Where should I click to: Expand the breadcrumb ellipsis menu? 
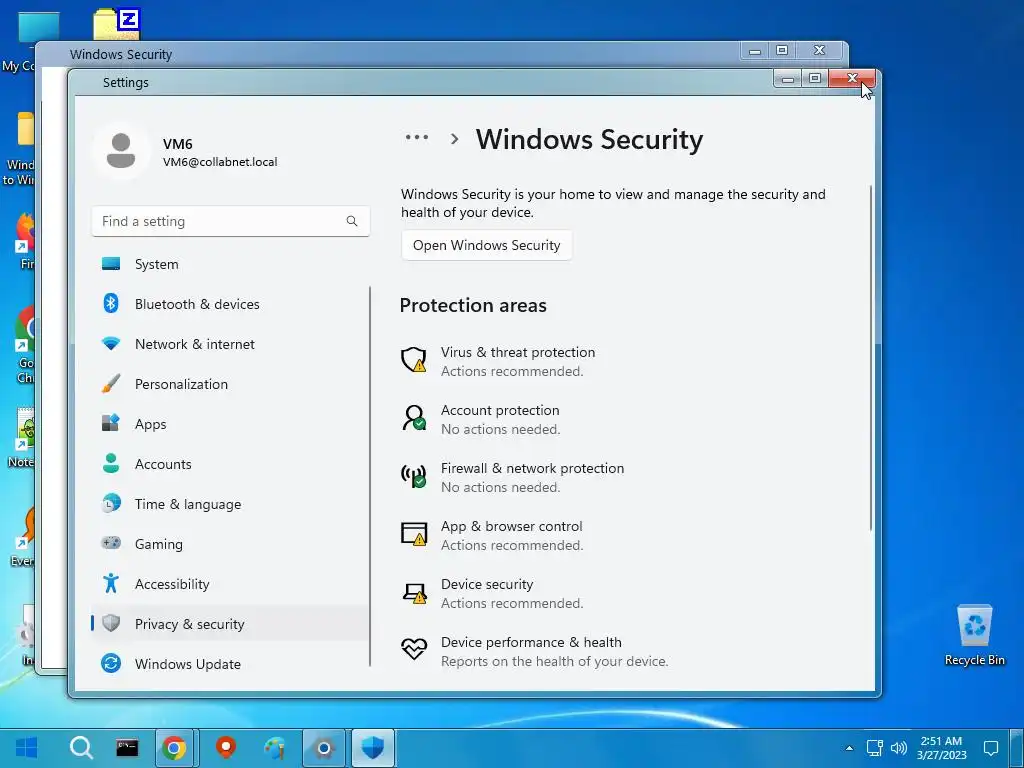417,138
